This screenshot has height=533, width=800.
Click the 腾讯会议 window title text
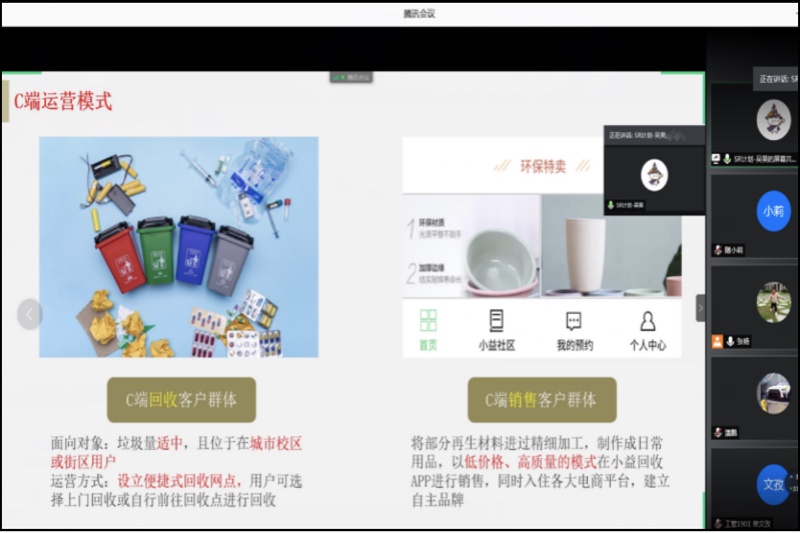click(x=419, y=14)
